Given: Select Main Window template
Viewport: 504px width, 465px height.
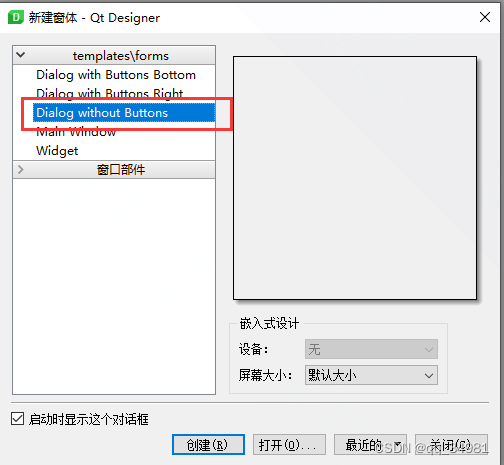Looking at the screenshot, I should pos(76,132).
